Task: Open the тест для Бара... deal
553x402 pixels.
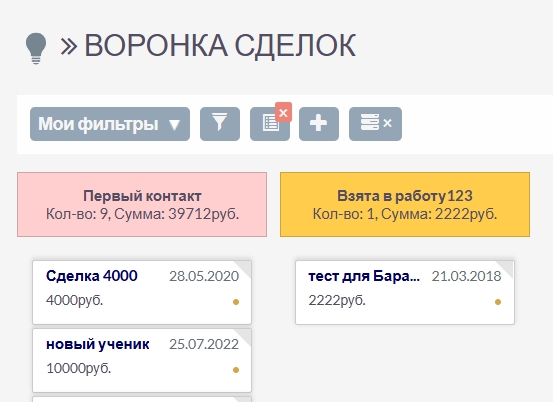Action: [364, 276]
